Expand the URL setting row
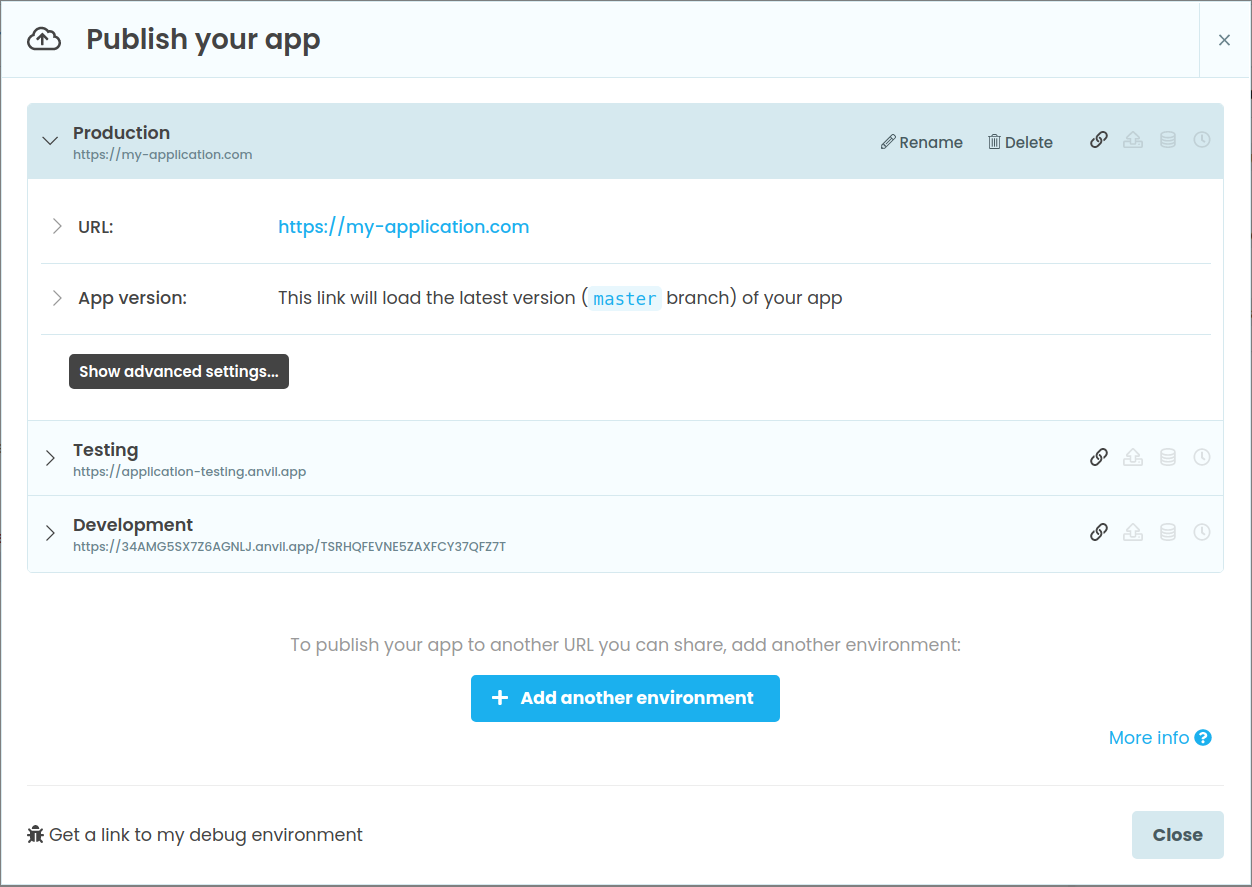Image resolution: width=1252 pixels, height=887 pixels. click(57, 227)
